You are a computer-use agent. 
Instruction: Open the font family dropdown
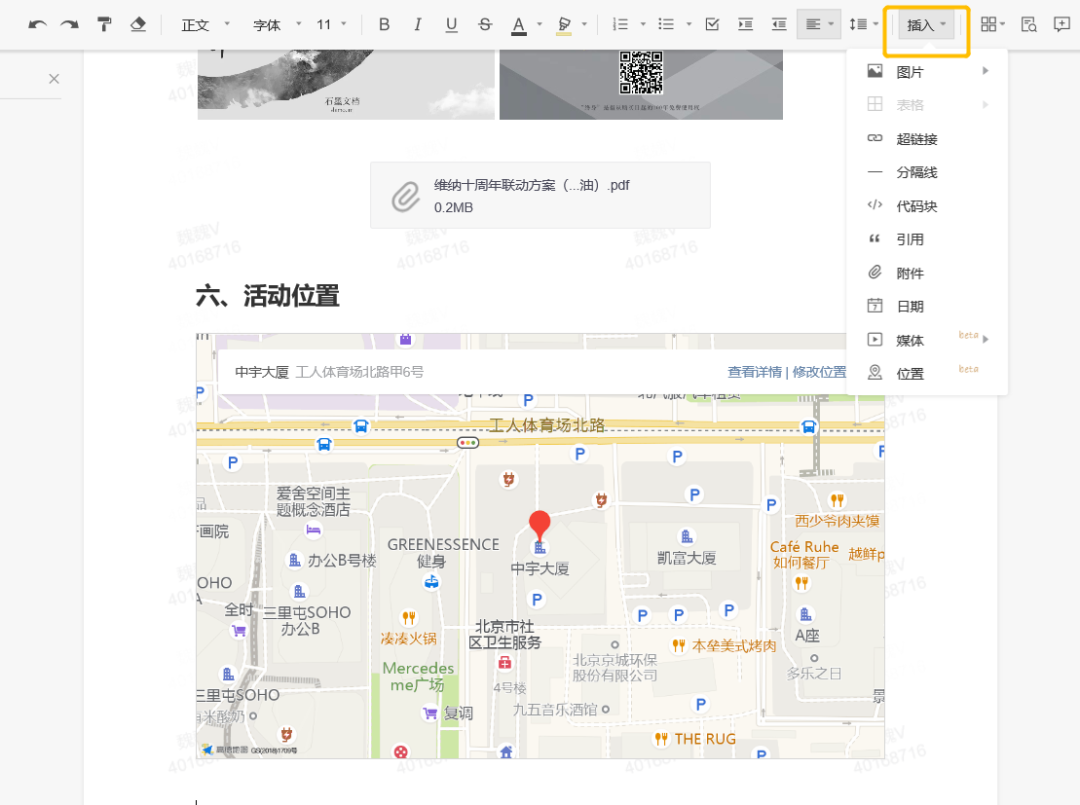coord(270,24)
